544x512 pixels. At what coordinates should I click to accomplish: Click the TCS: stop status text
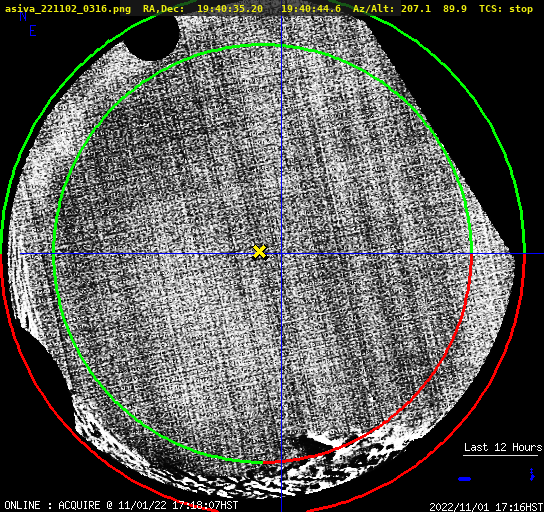pos(506,9)
